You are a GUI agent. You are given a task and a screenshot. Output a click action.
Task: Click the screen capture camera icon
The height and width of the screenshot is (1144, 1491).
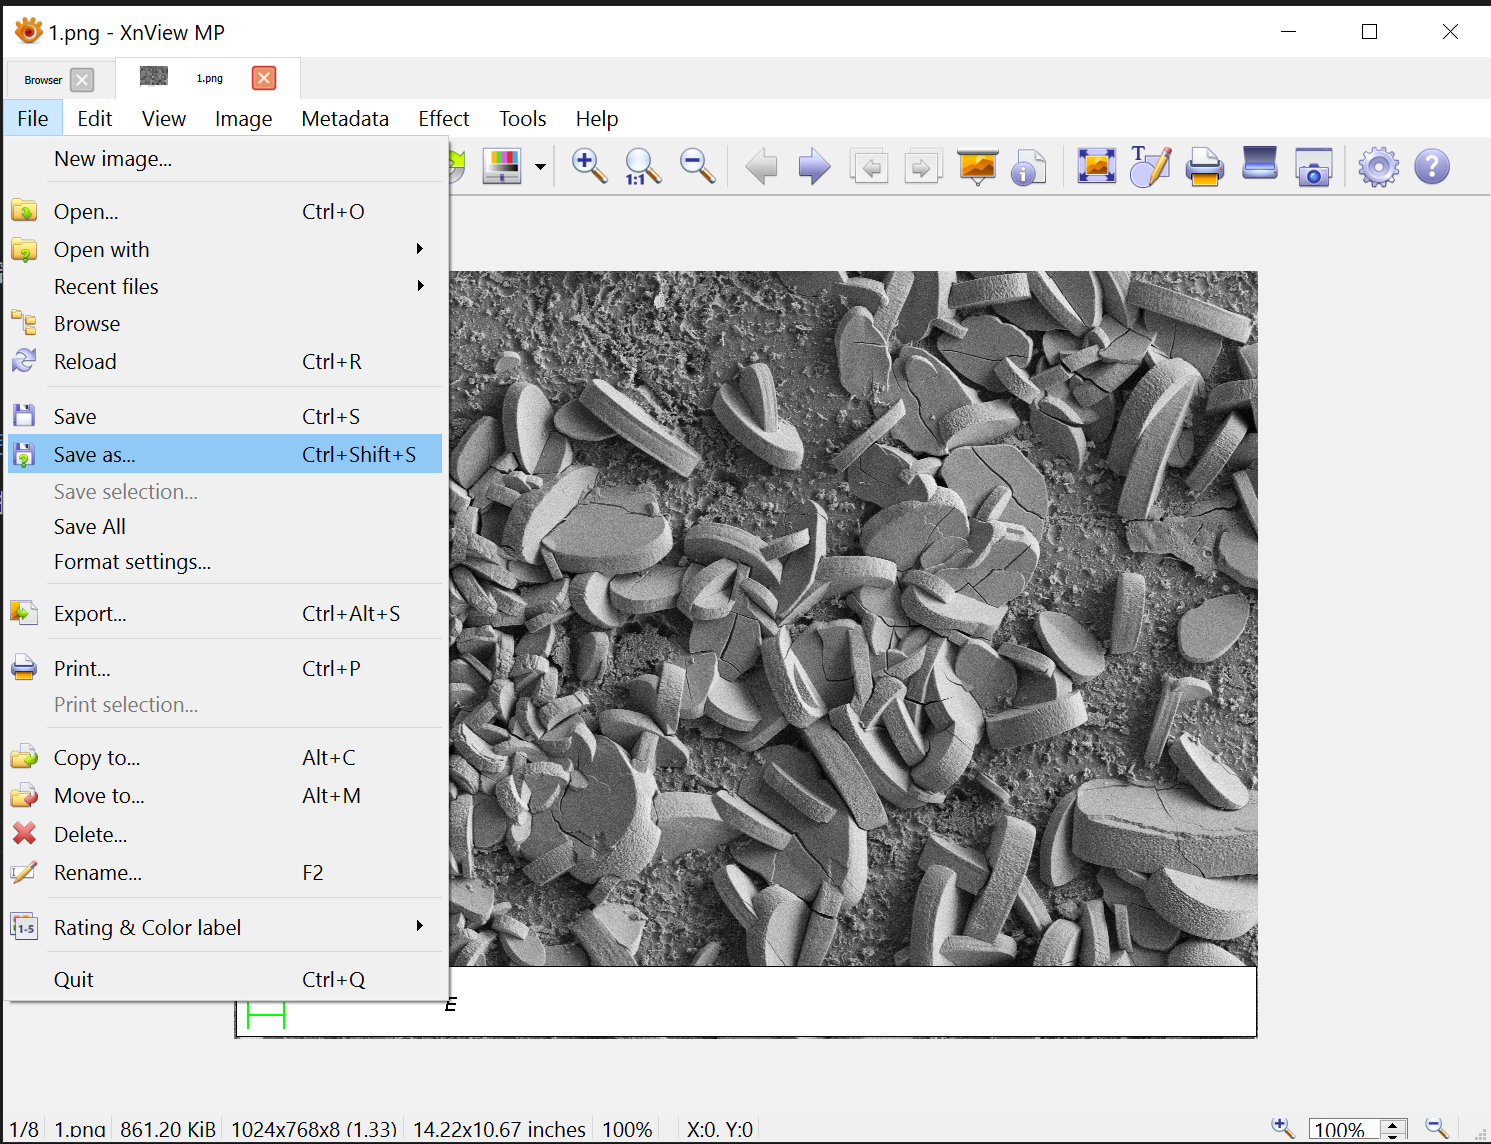coord(1313,167)
